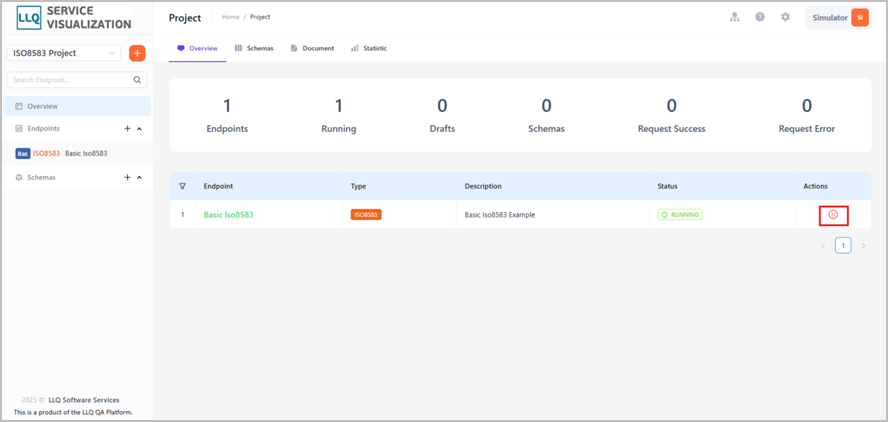888x422 pixels.
Task: Switch to the Schemas tab
Action: 254,48
